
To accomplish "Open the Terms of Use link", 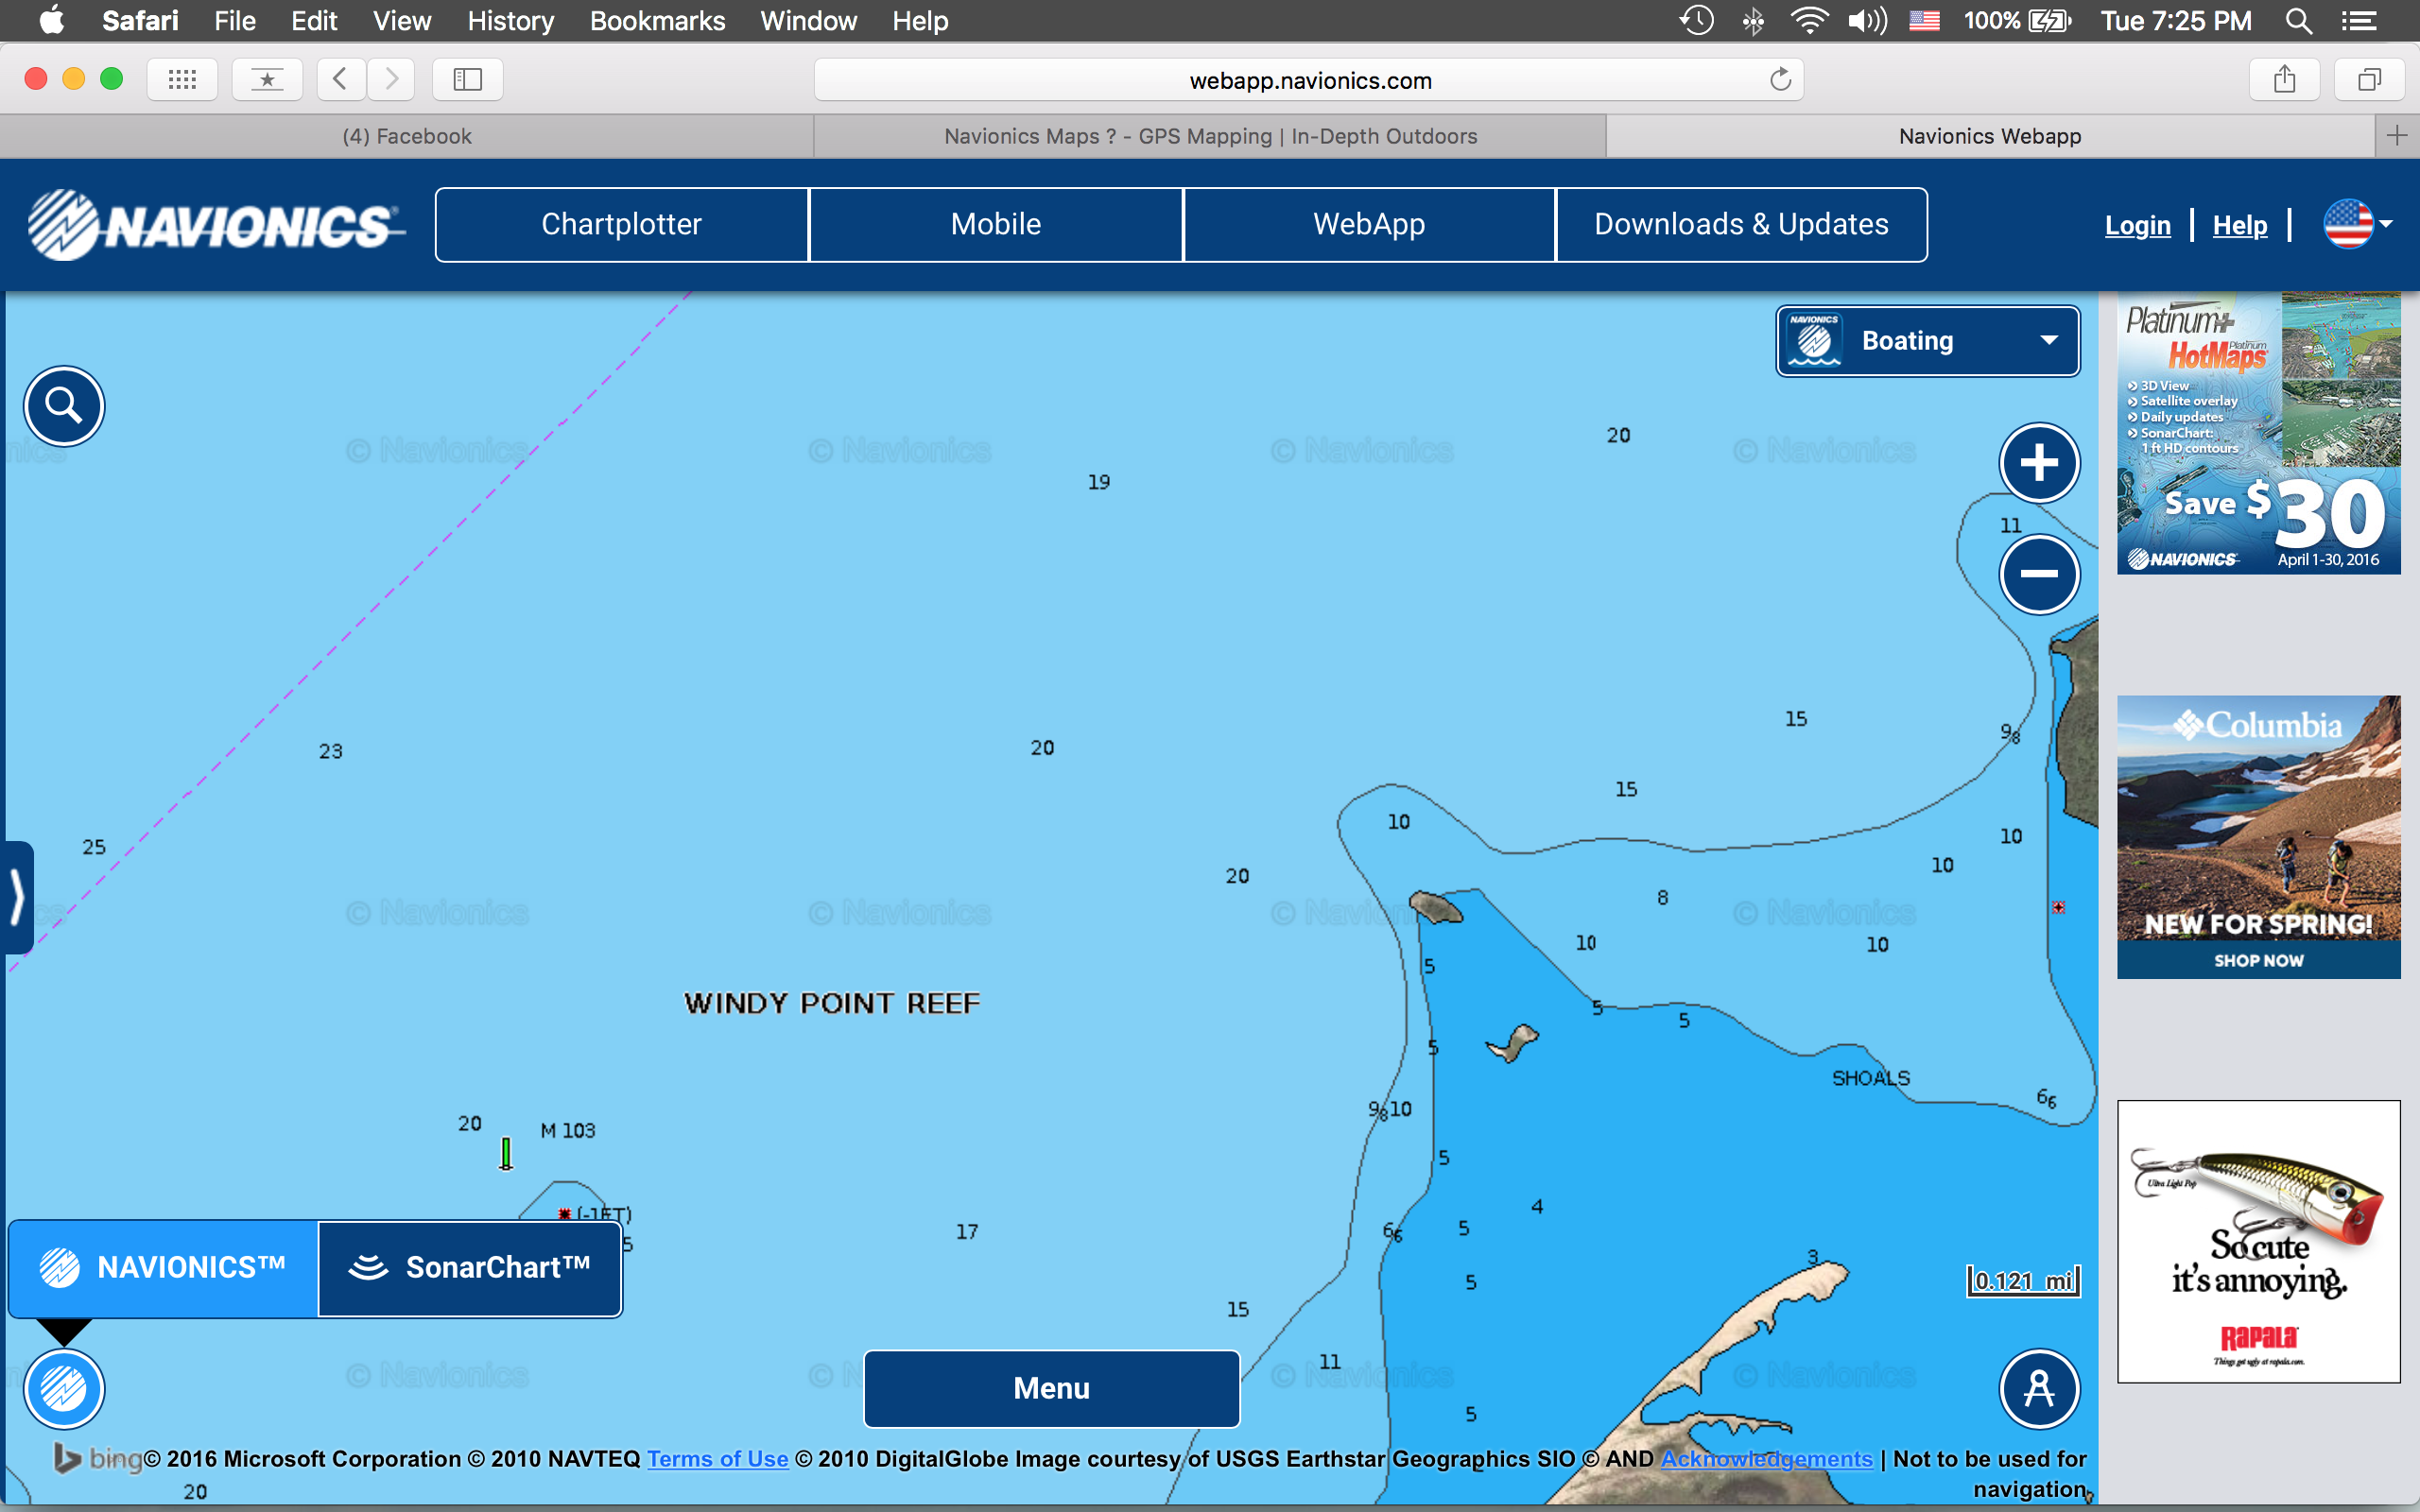I will tap(717, 1458).
